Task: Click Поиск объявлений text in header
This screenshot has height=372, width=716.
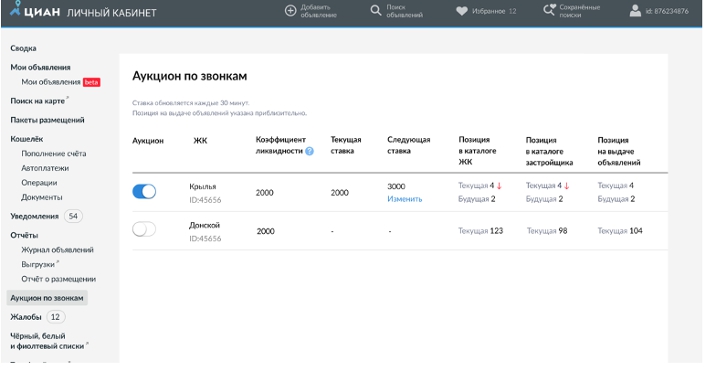Action: click(405, 11)
